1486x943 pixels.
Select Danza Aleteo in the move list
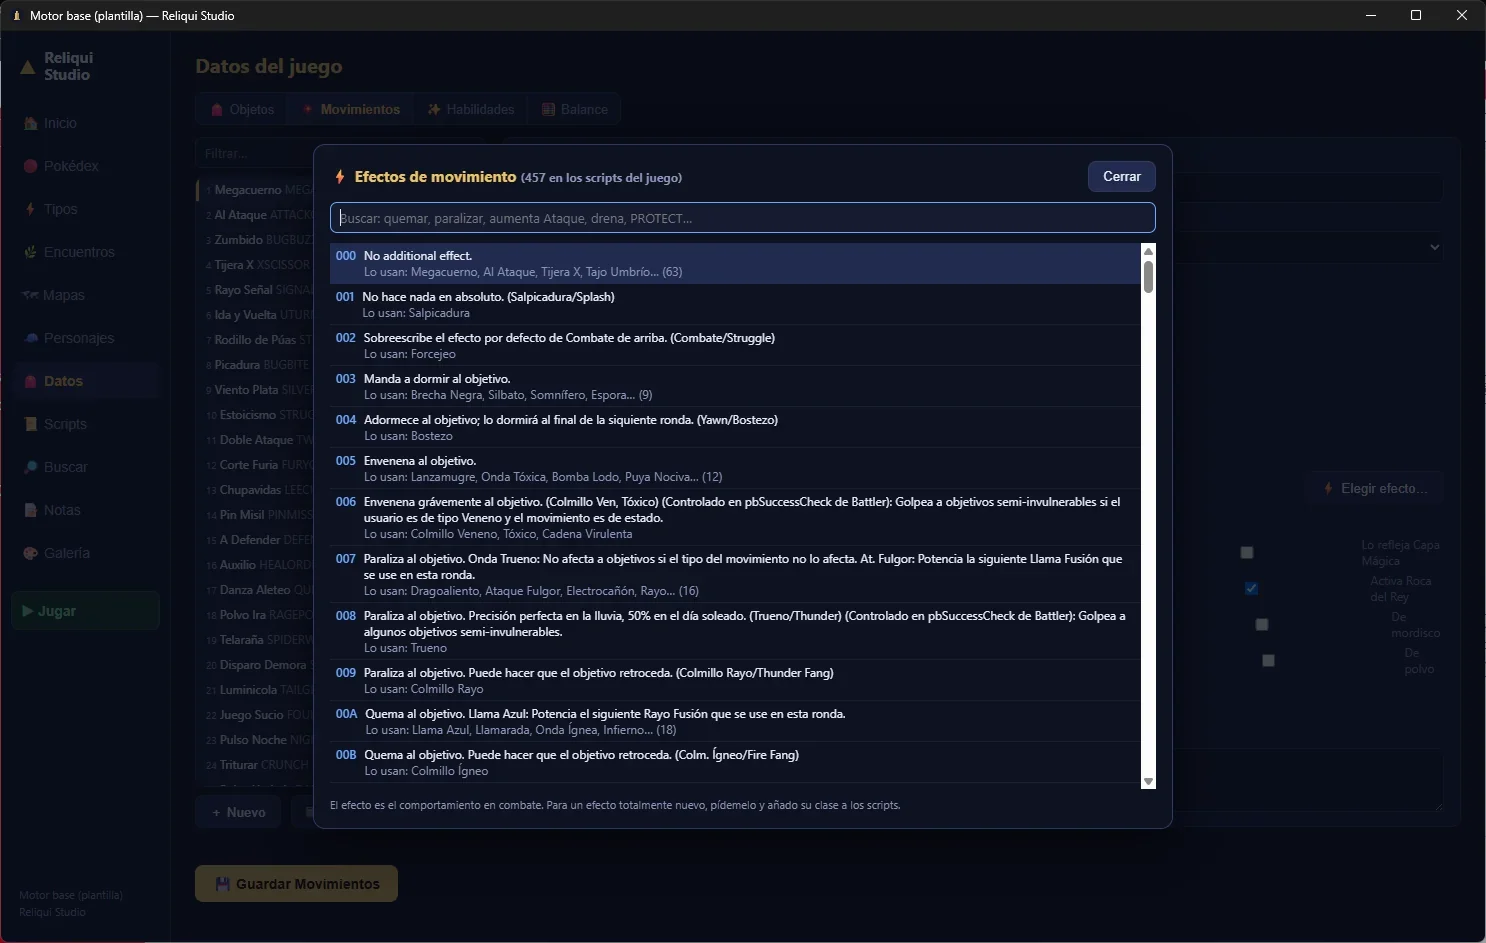point(256,590)
